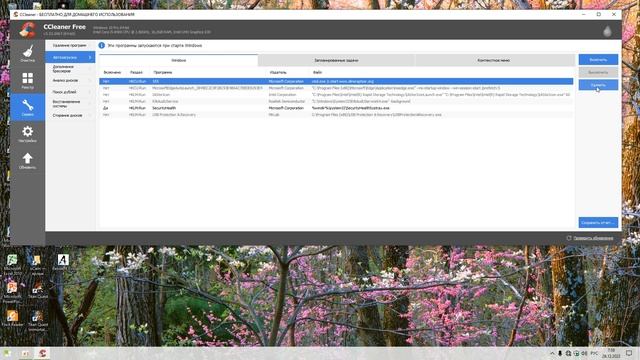Expand the Startup item arrow

click(x=90, y=58)
